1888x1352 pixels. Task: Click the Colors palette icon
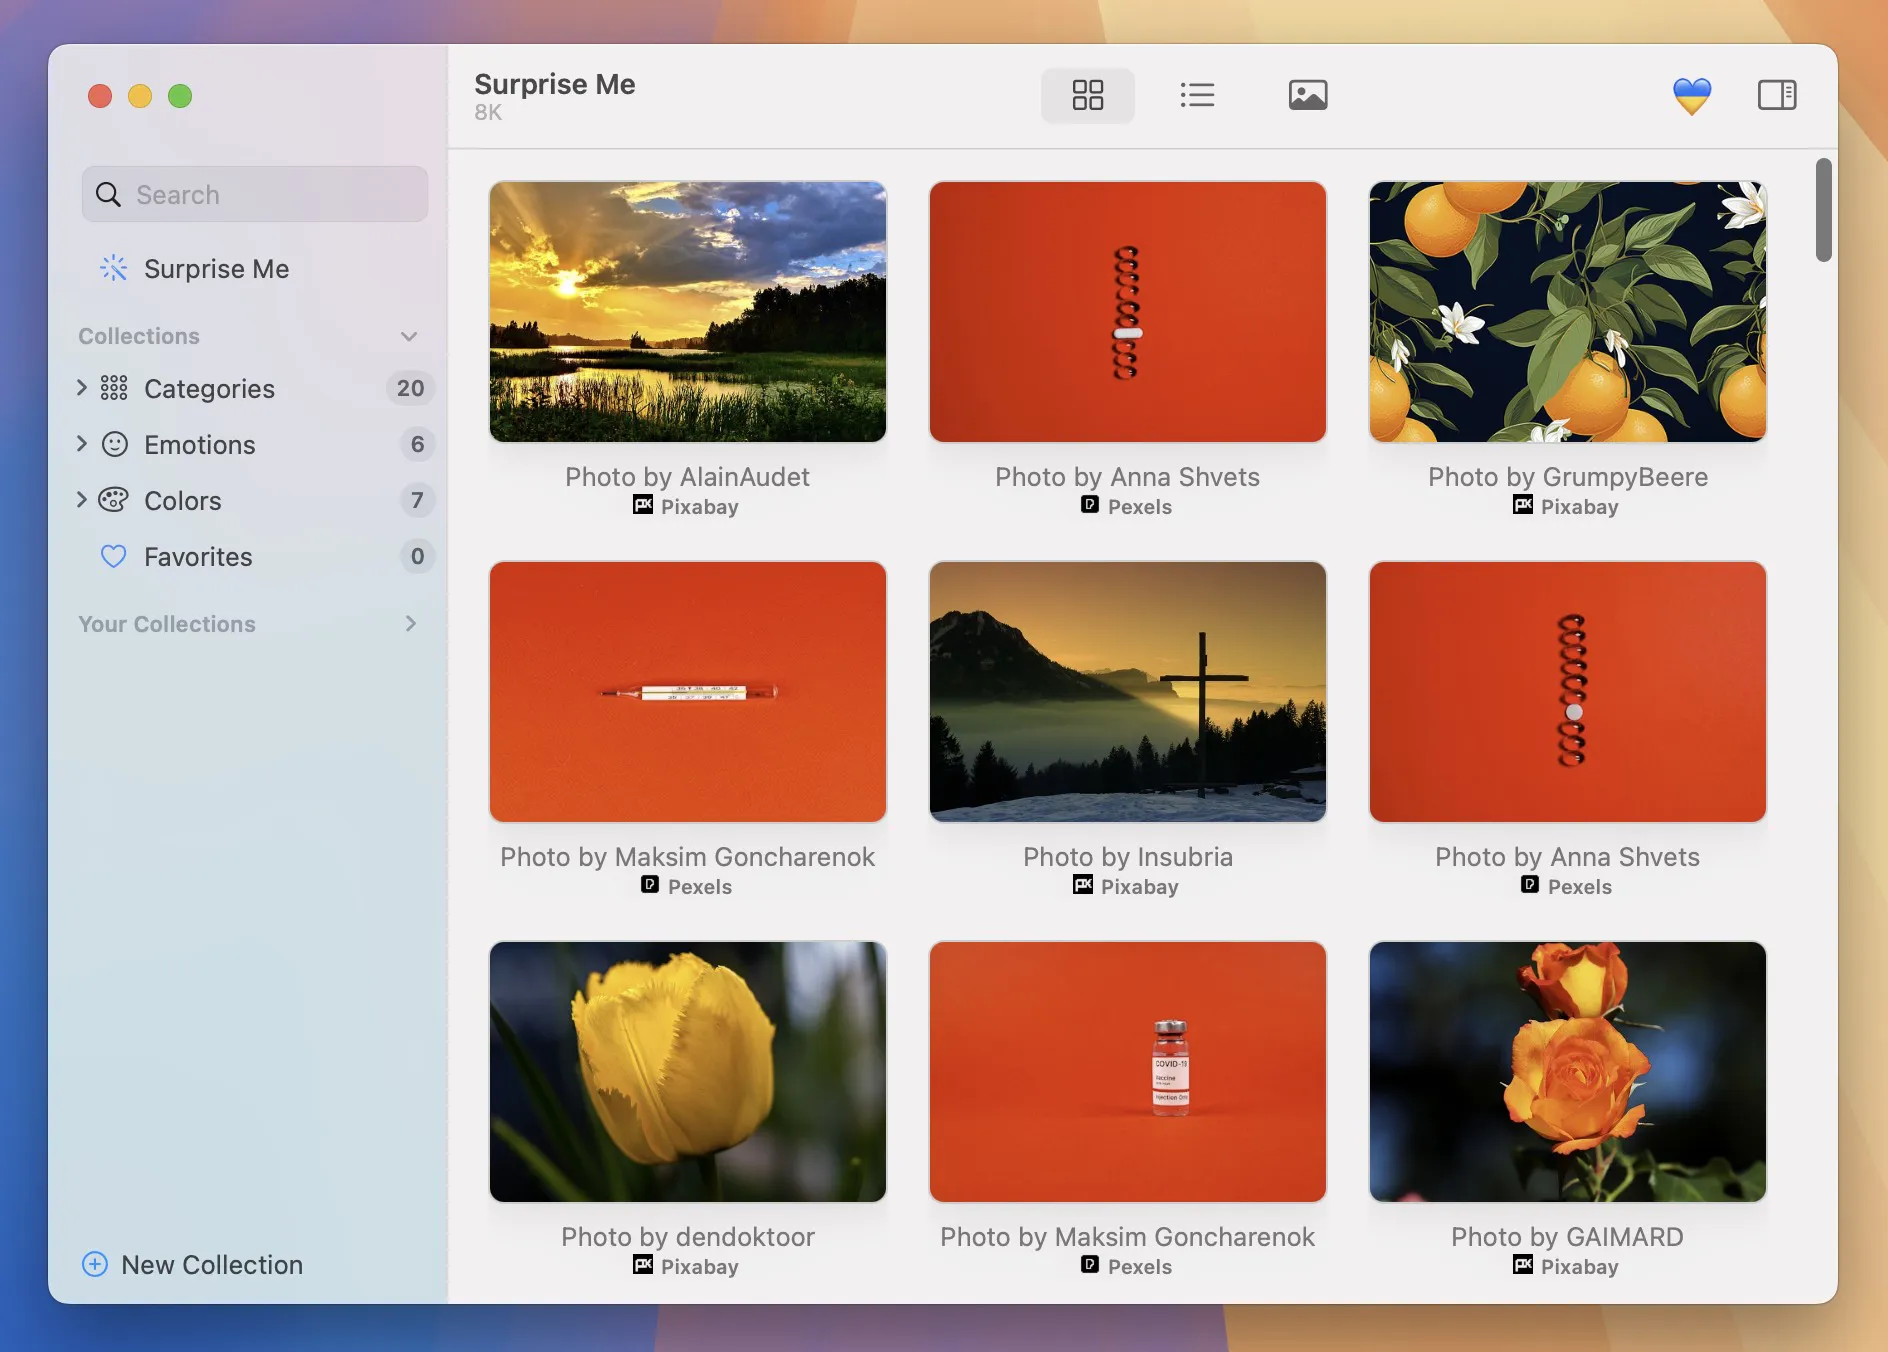[x=114, y=500]
